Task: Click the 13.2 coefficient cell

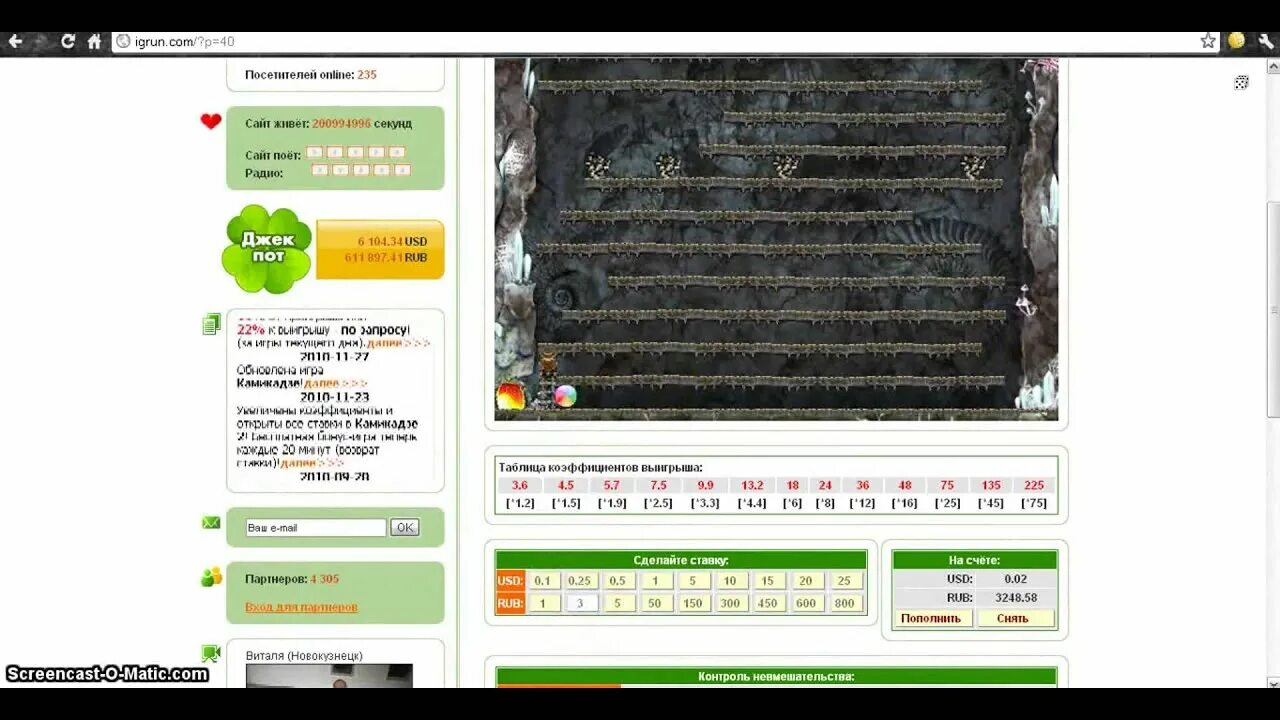Action: [752, 485]
